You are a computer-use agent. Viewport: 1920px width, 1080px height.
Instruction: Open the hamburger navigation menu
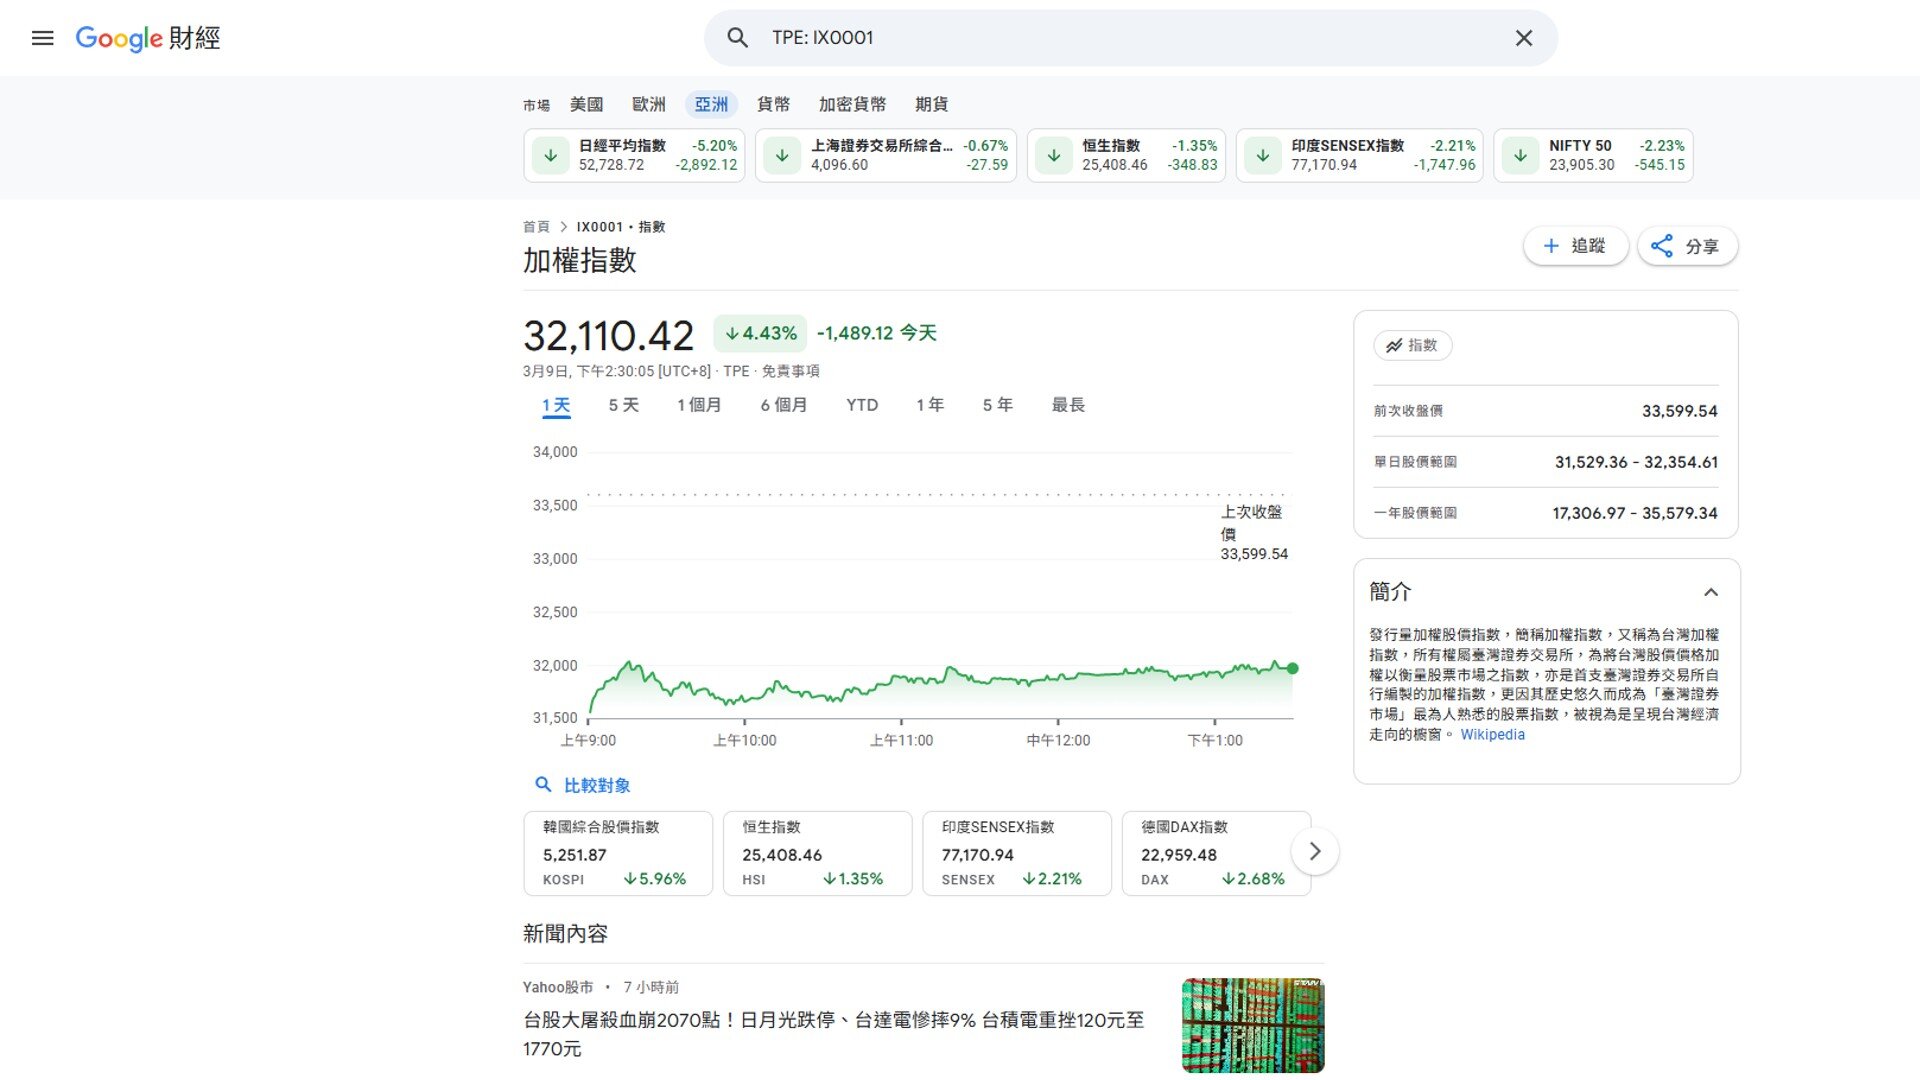(42, 38)
